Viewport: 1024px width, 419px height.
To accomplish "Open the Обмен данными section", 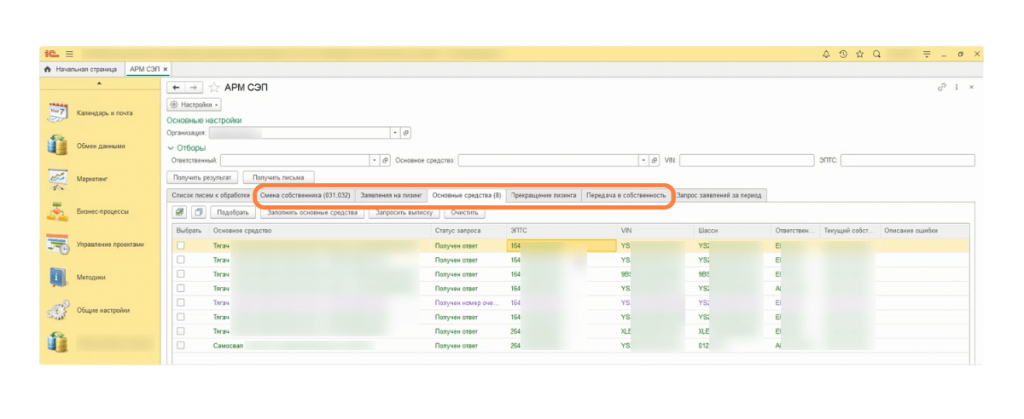I will [x=100, y=146].
